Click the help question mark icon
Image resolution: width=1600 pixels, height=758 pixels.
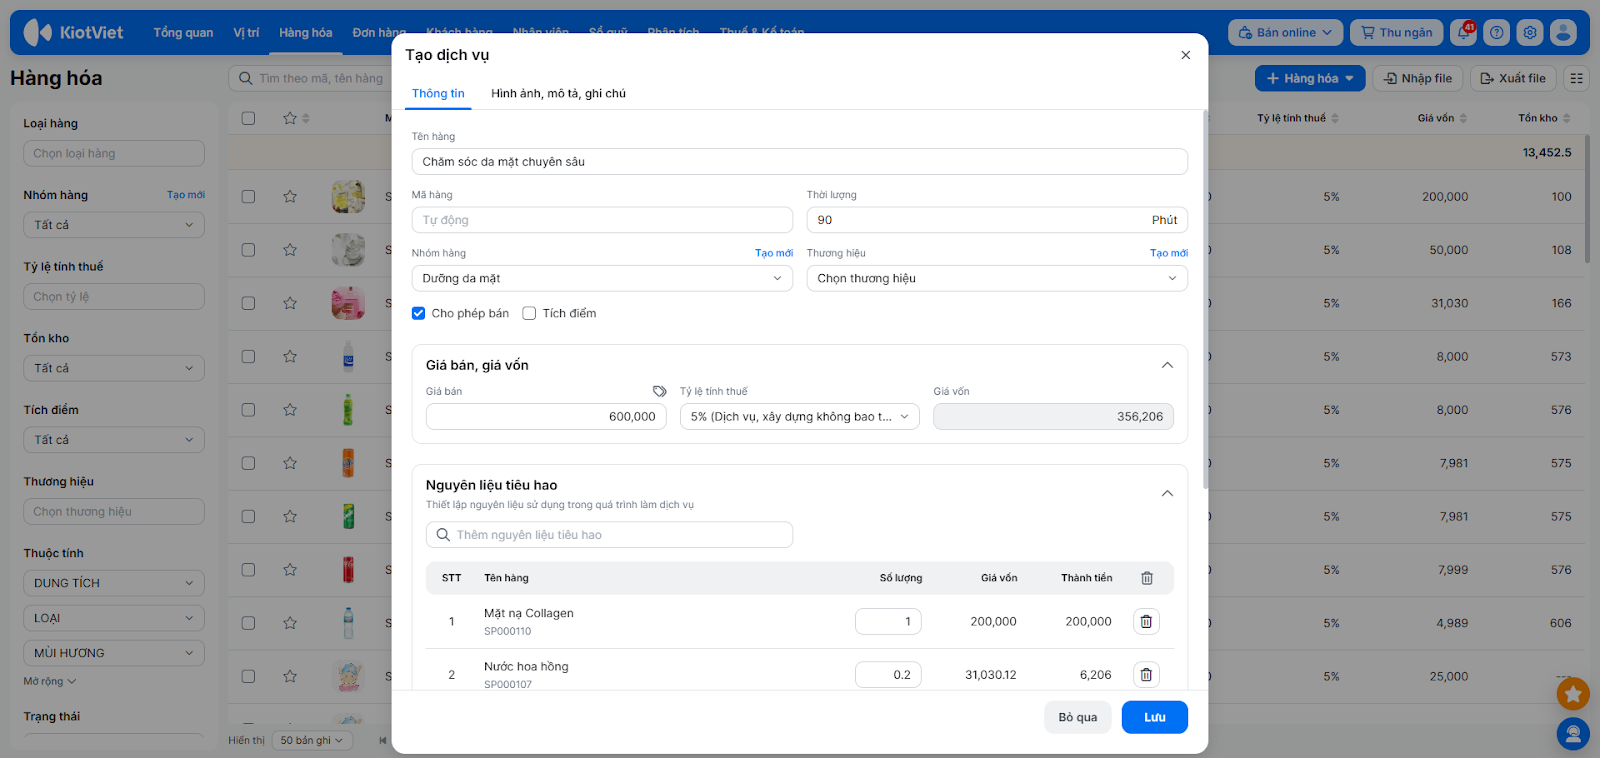point(1497,33)
